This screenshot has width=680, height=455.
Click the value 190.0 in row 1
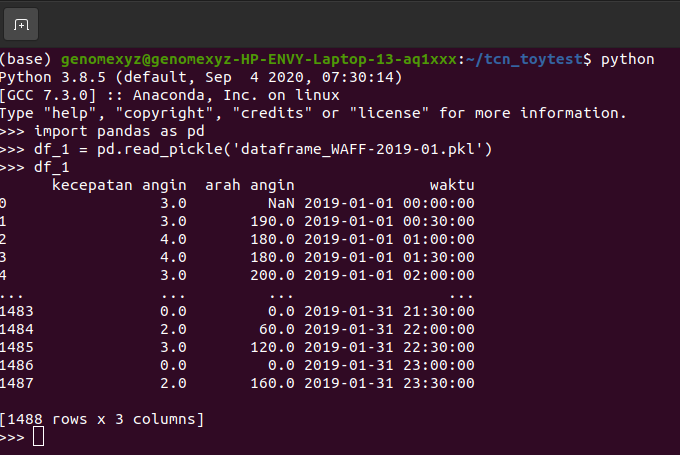click(x=272, y=221)
